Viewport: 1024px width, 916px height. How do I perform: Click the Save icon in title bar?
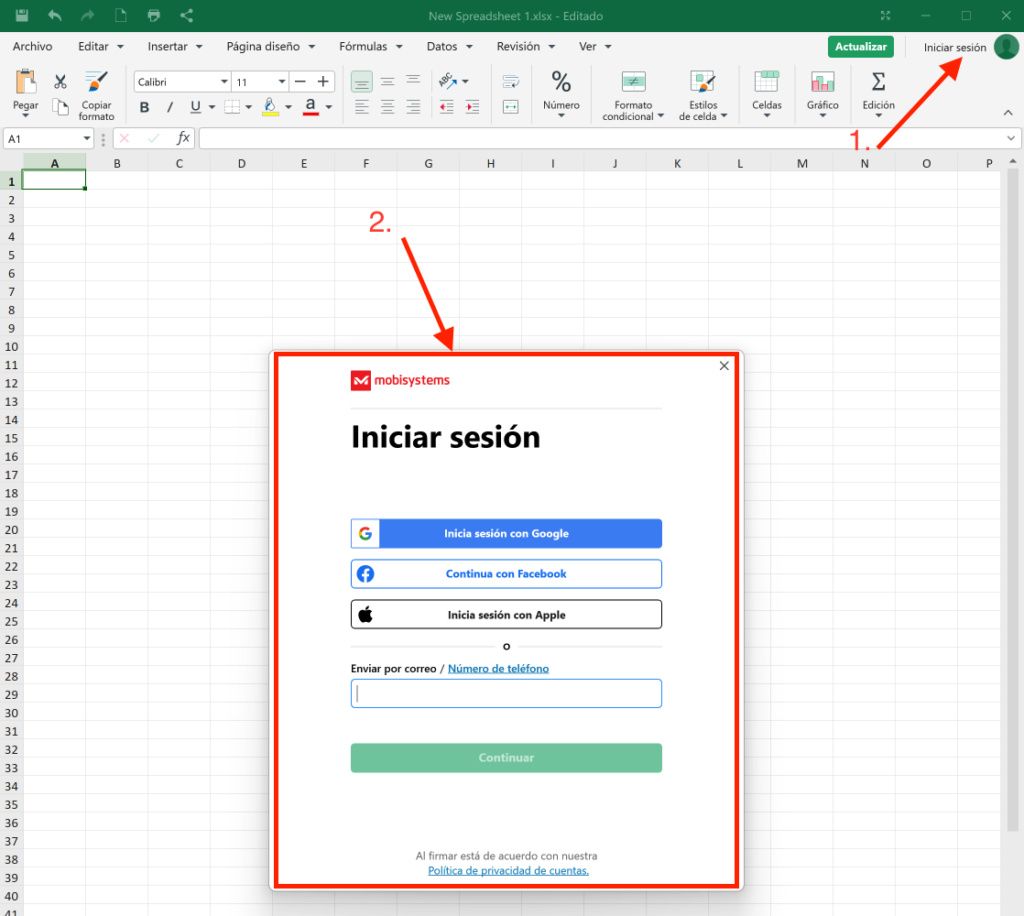point(22,16)
